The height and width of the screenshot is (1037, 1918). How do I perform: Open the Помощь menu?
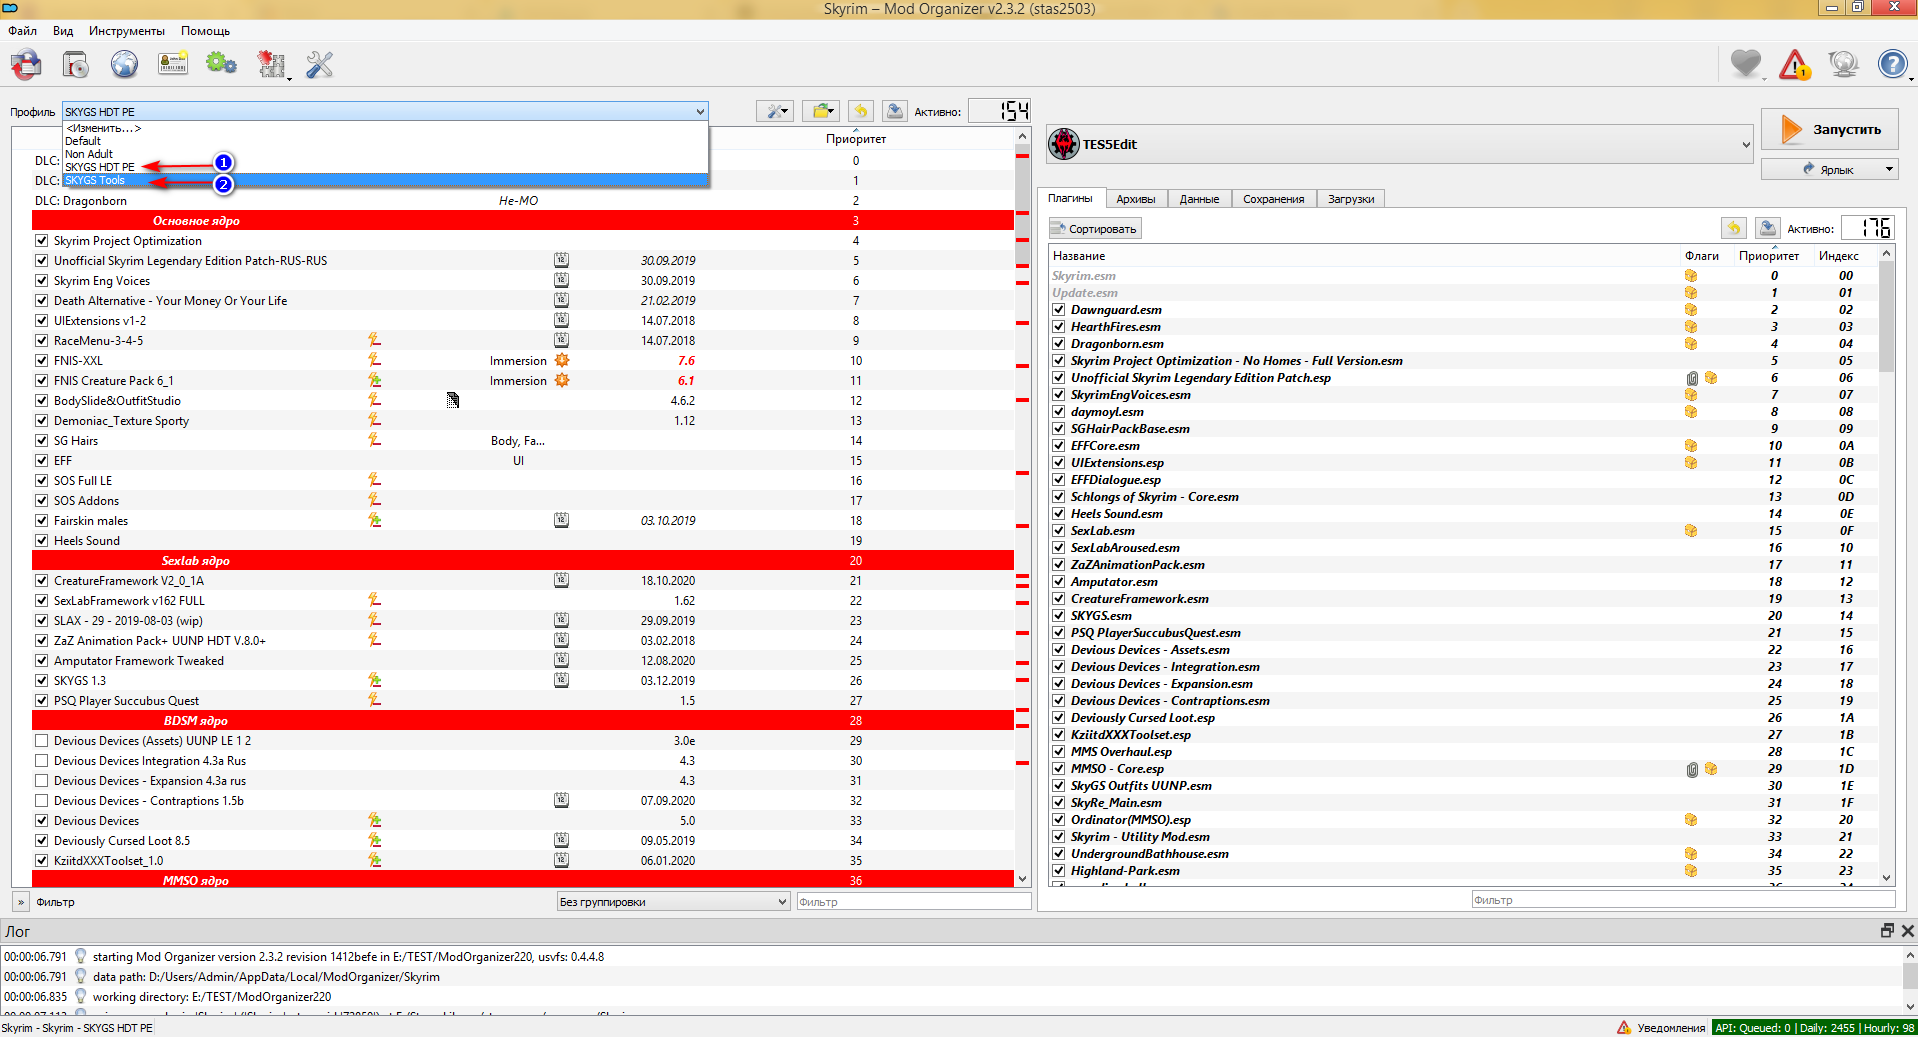click(205, 31)
